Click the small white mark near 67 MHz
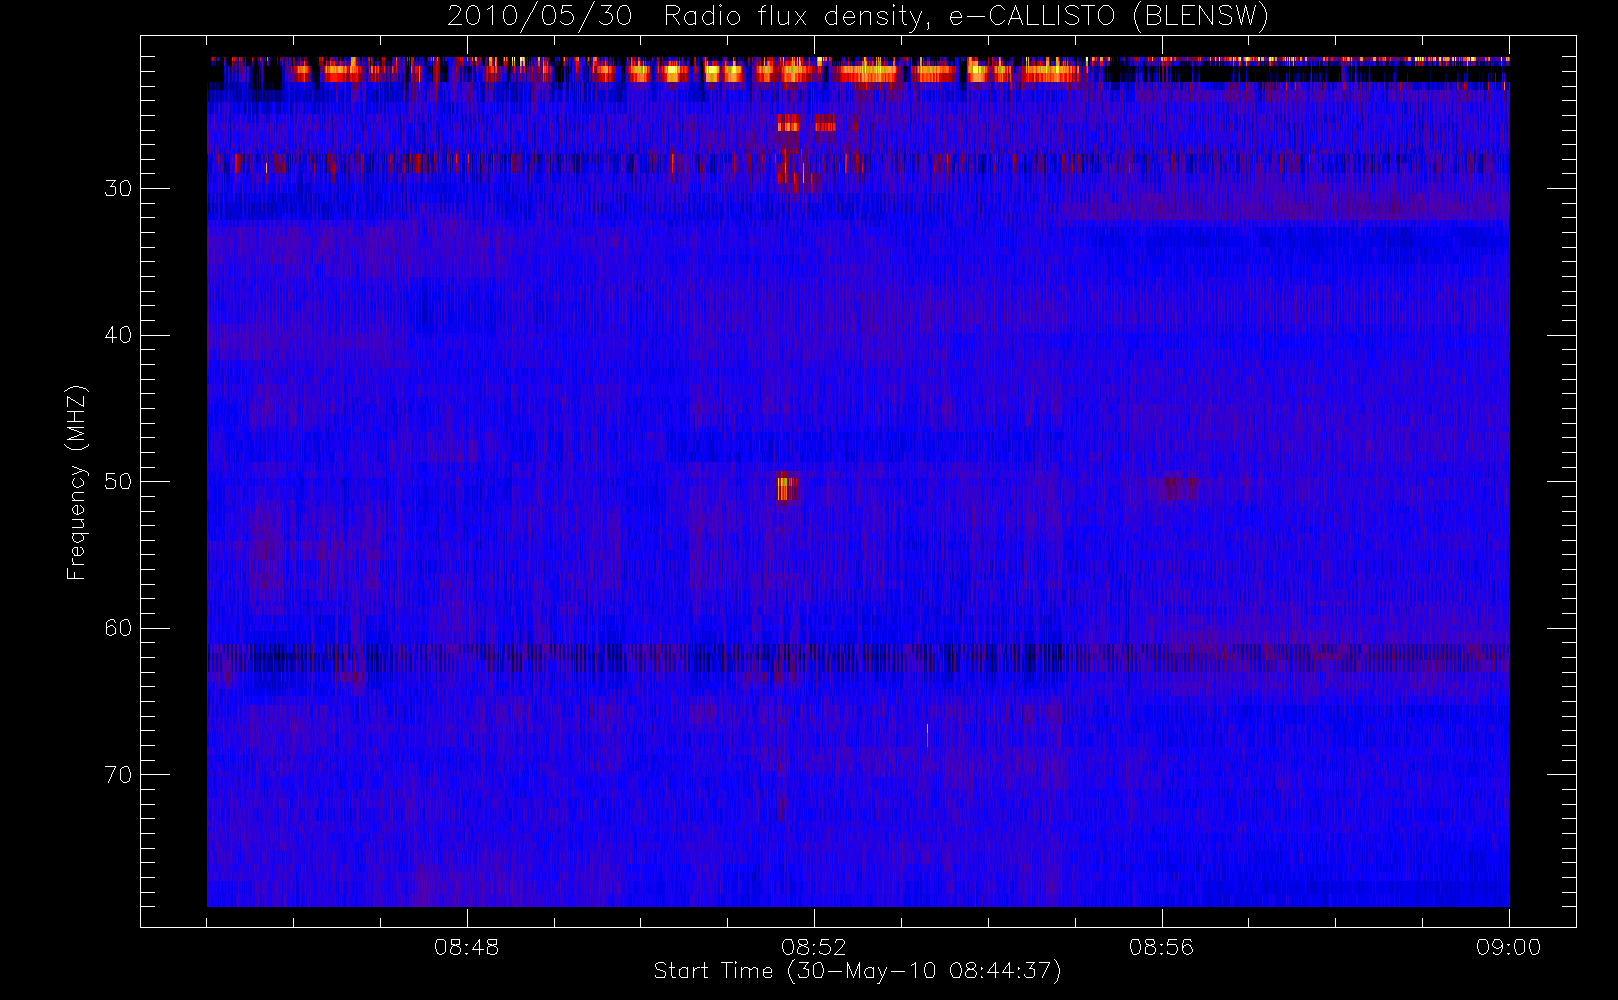 [927, 735]
